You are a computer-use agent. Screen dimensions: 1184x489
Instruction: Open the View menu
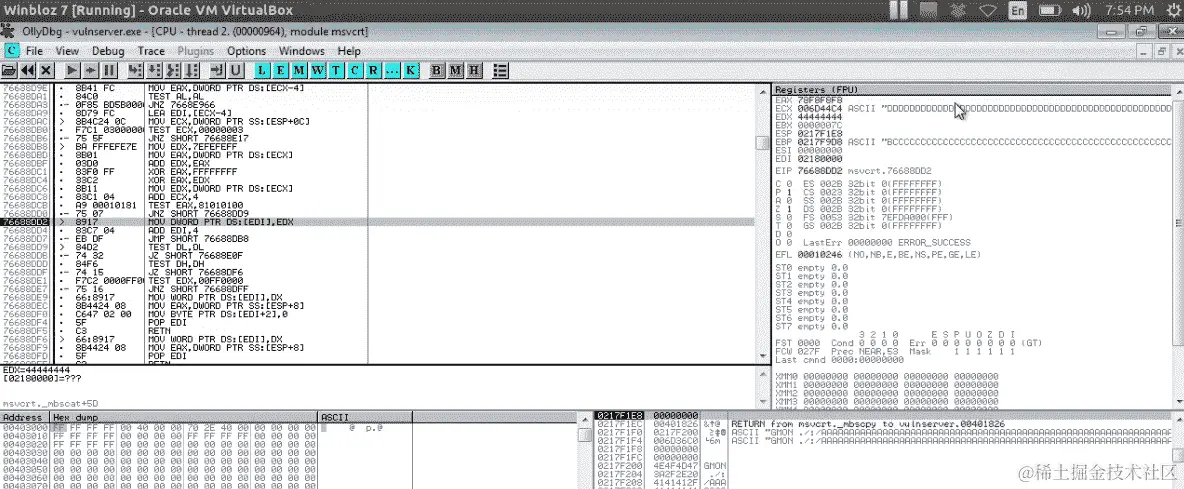[67, 51]
